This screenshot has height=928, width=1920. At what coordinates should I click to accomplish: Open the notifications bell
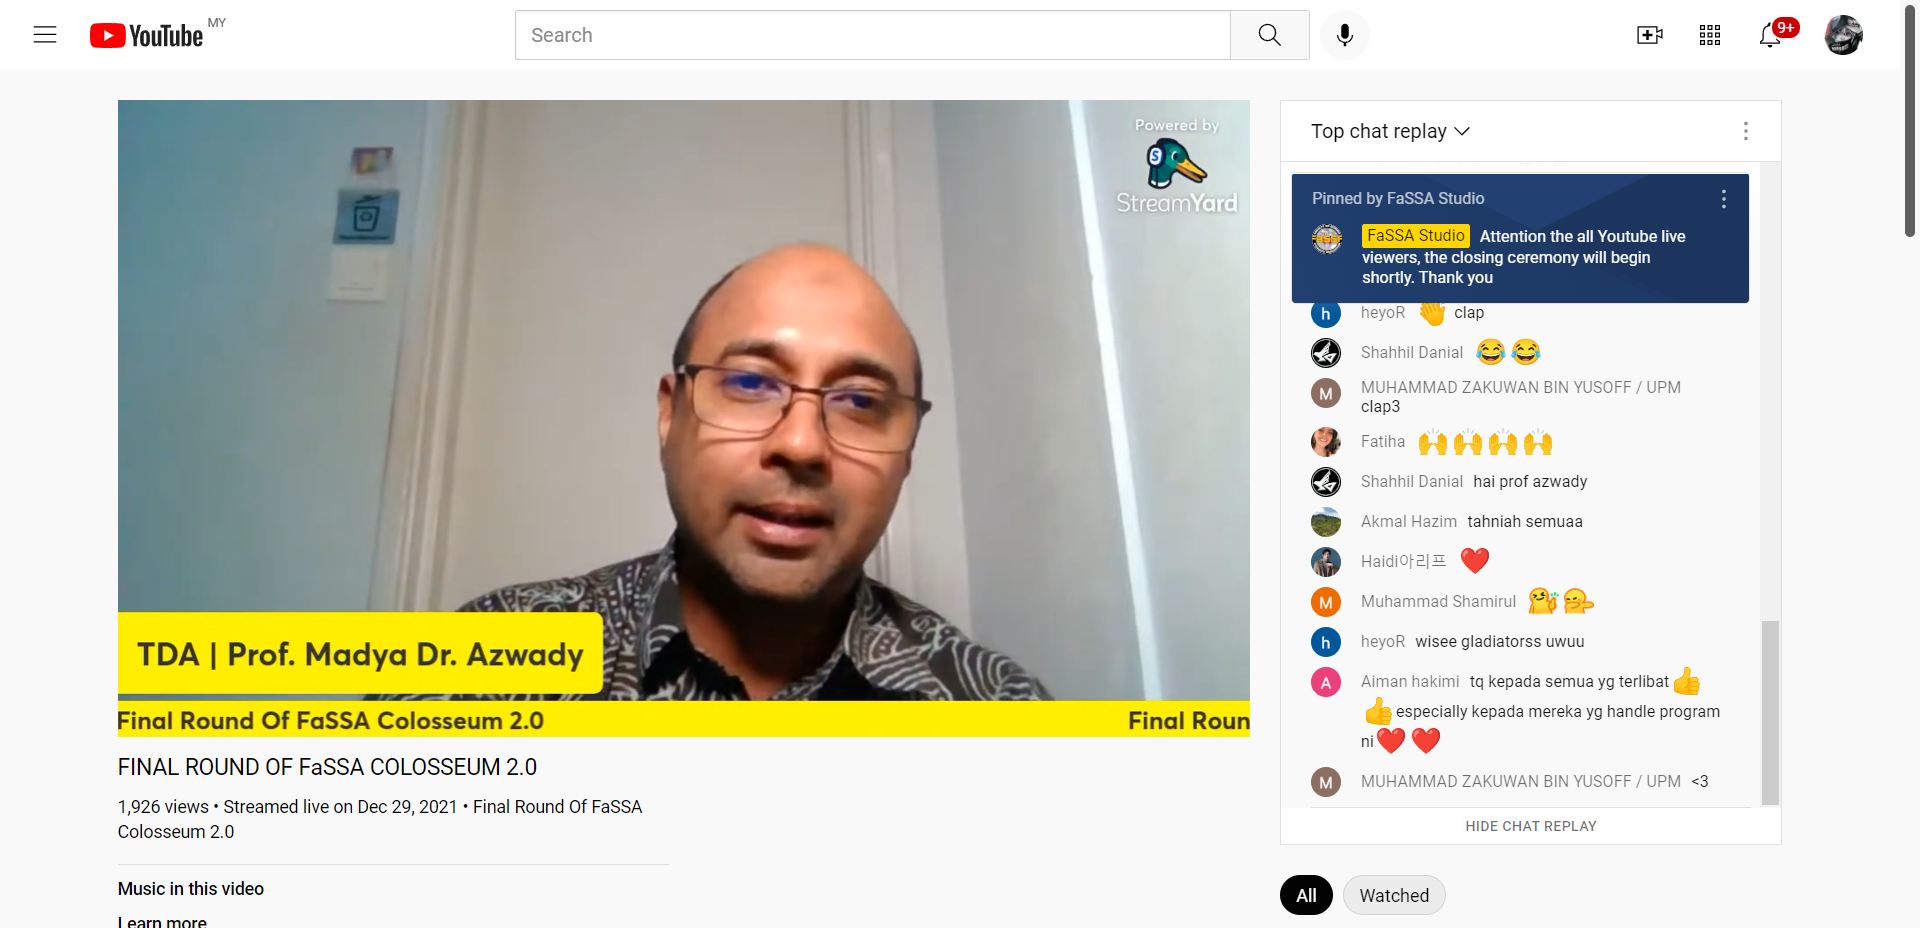tap(1771, 35)
